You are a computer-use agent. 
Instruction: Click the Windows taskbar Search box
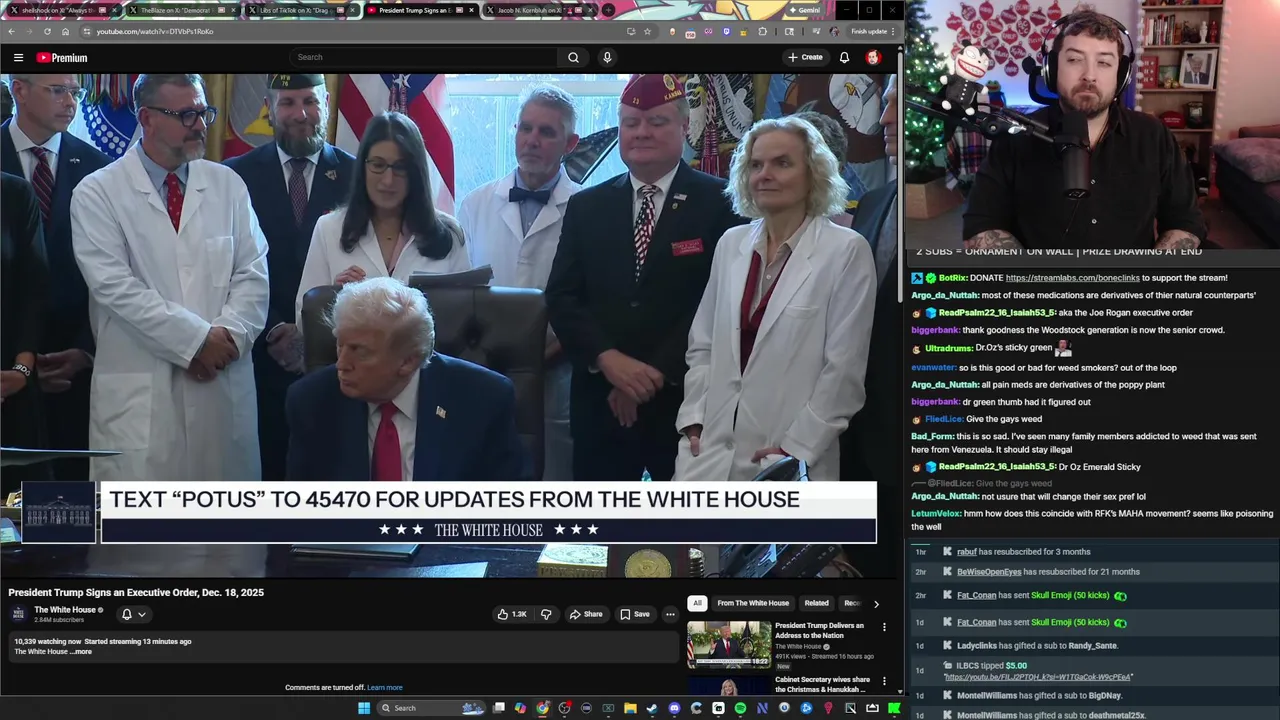pyautogui.click(x=431, y=708)
